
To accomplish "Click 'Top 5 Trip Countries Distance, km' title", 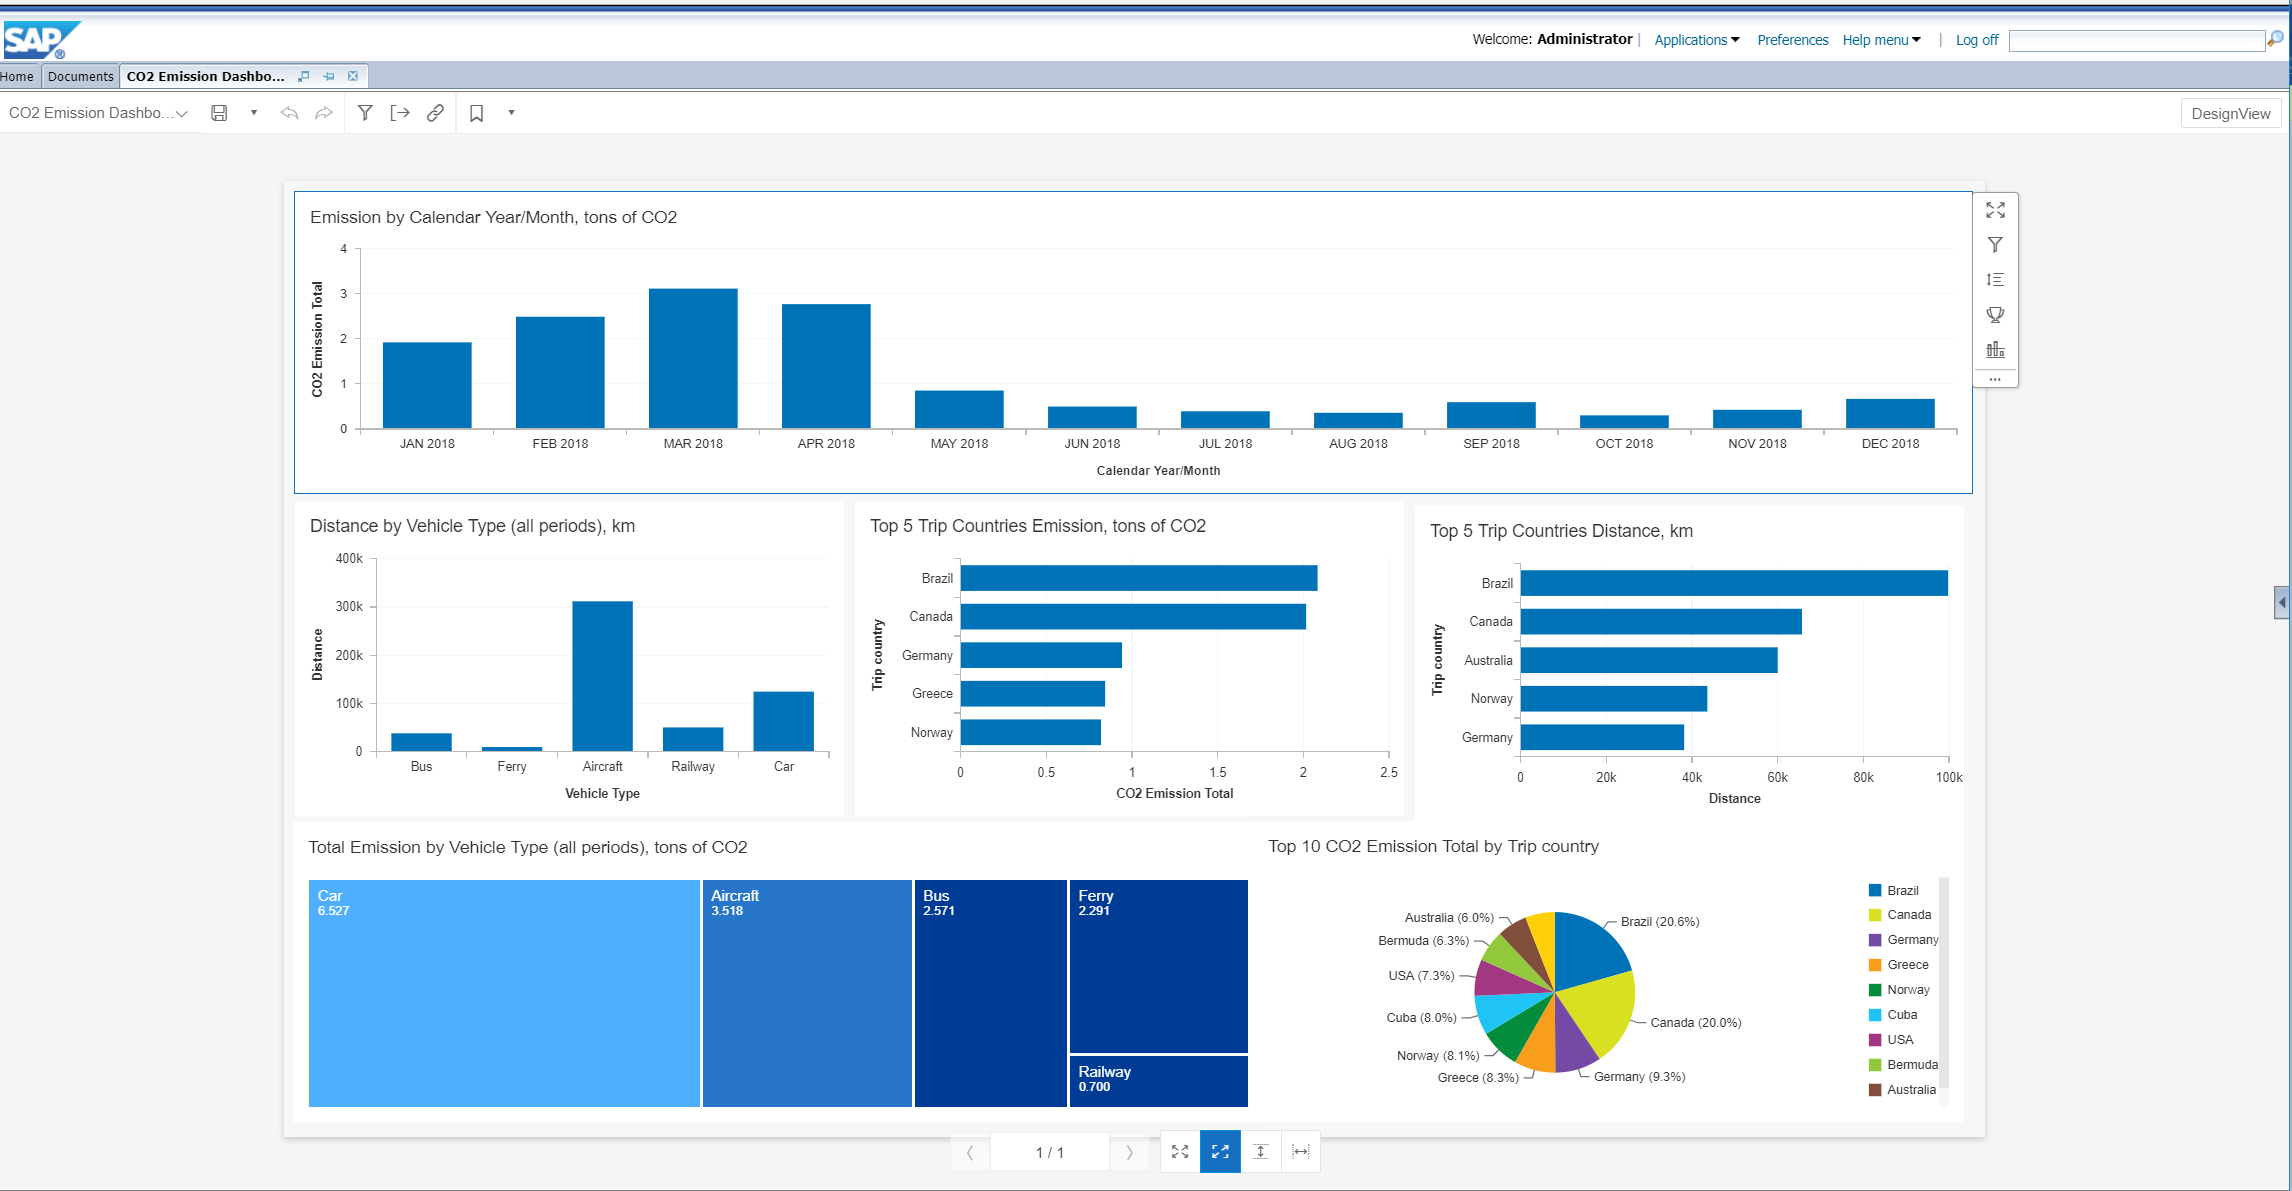I will click(1561, 531).
